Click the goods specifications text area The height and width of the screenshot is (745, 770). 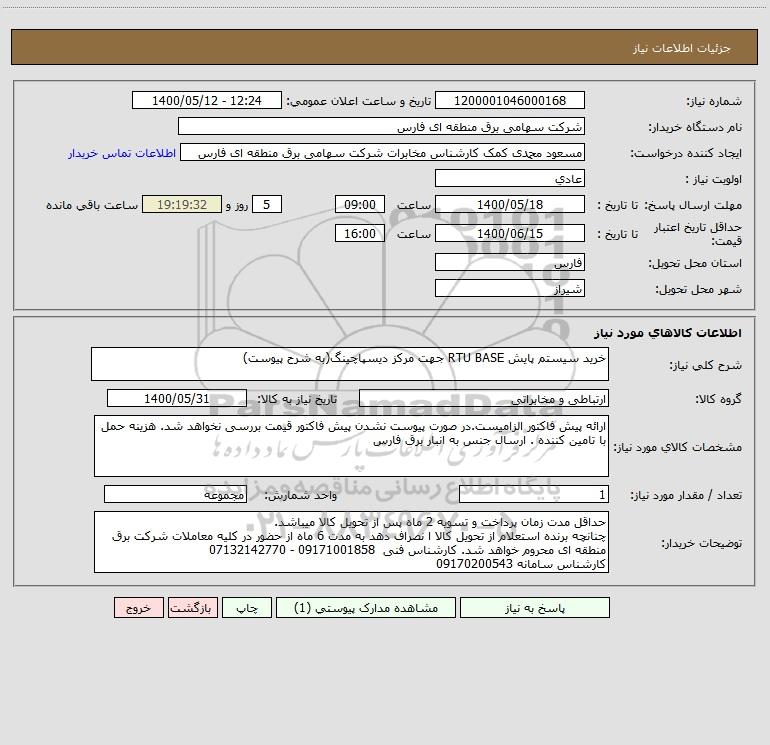click(351, 446)
